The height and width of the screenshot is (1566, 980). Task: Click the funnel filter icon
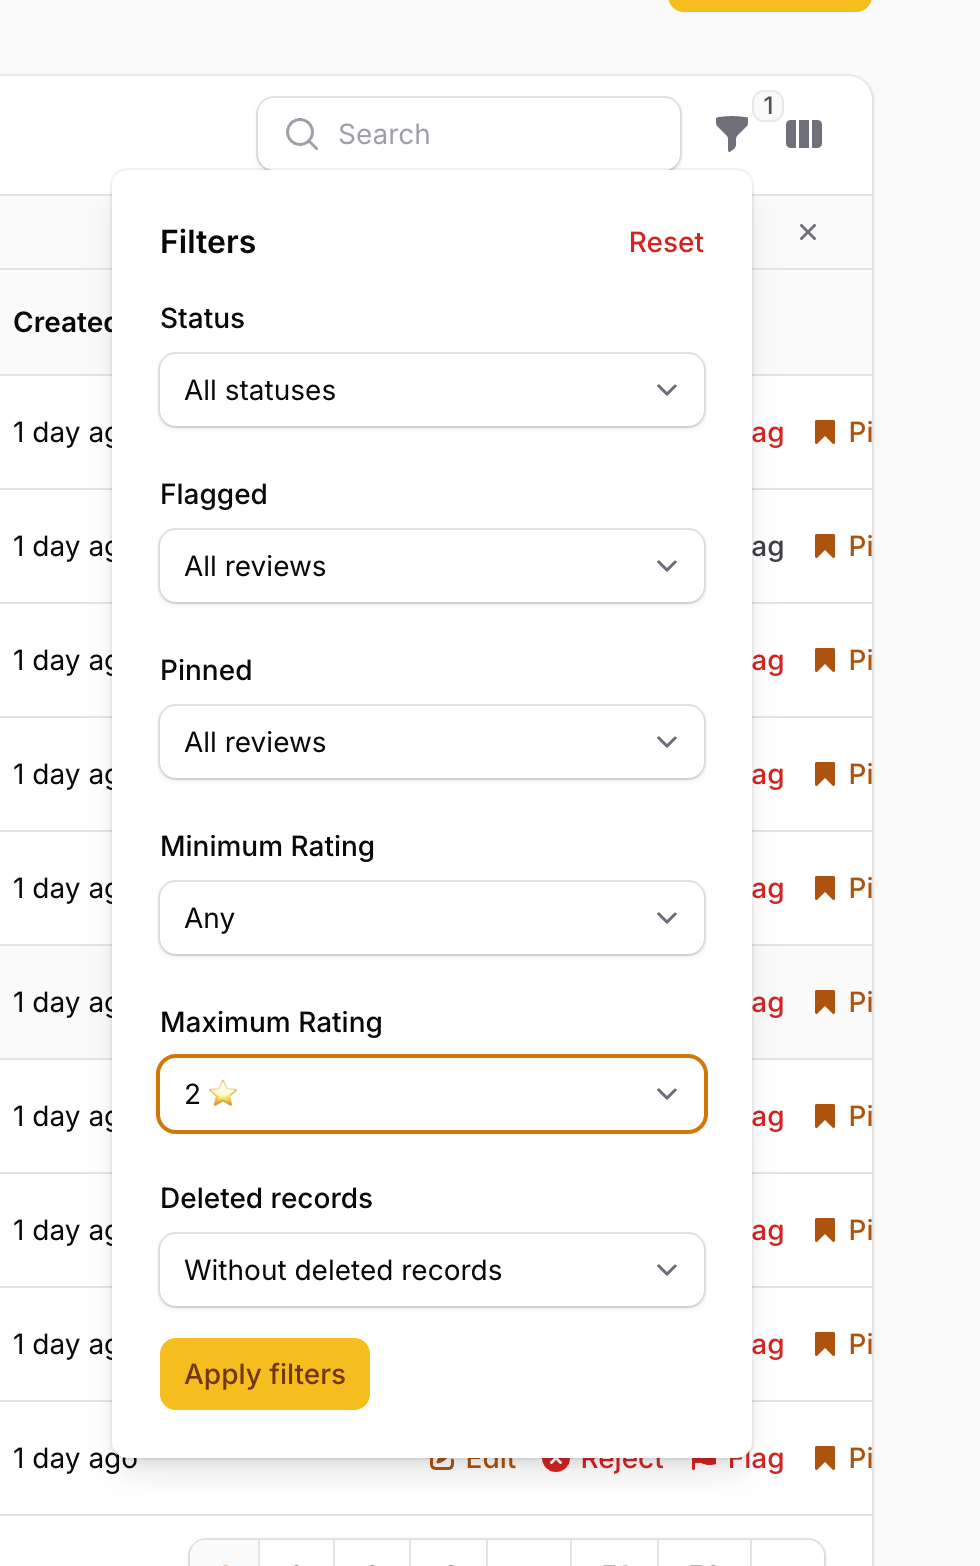(731, 133)
